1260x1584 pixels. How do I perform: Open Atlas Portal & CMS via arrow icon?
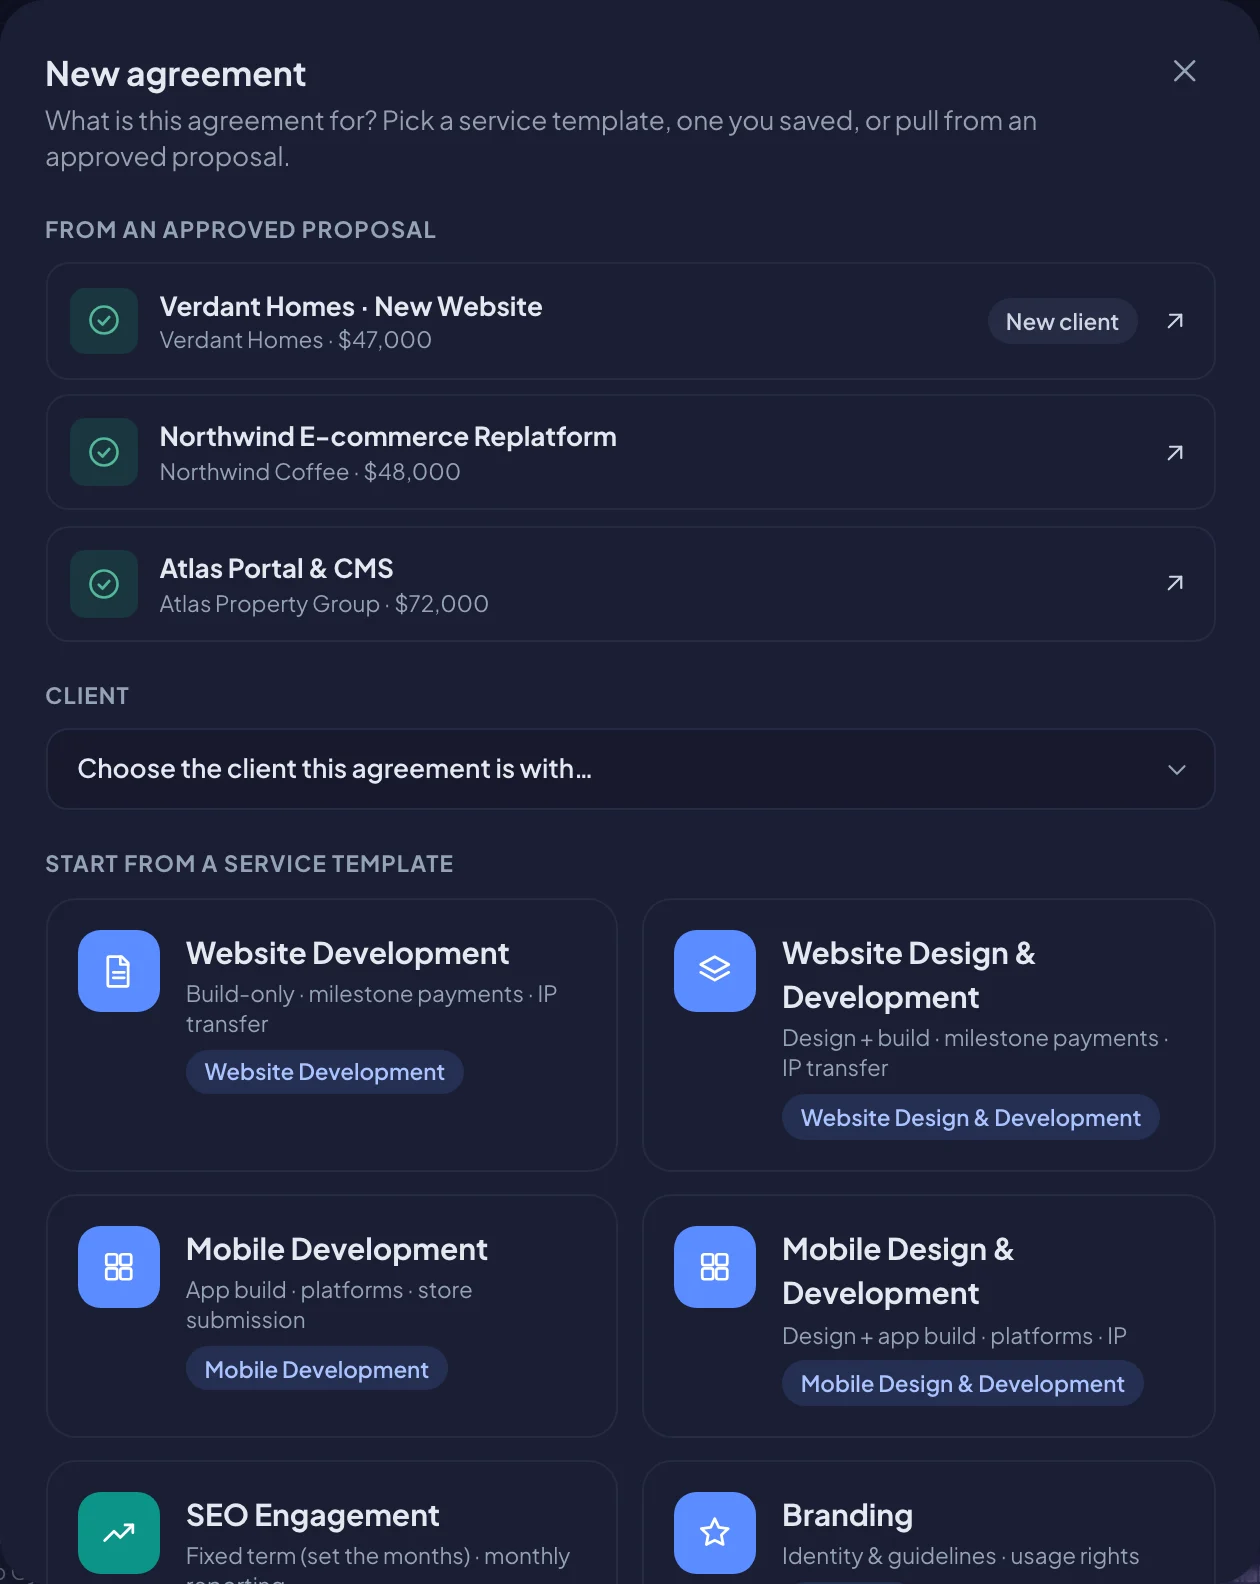coord(1175,583)
